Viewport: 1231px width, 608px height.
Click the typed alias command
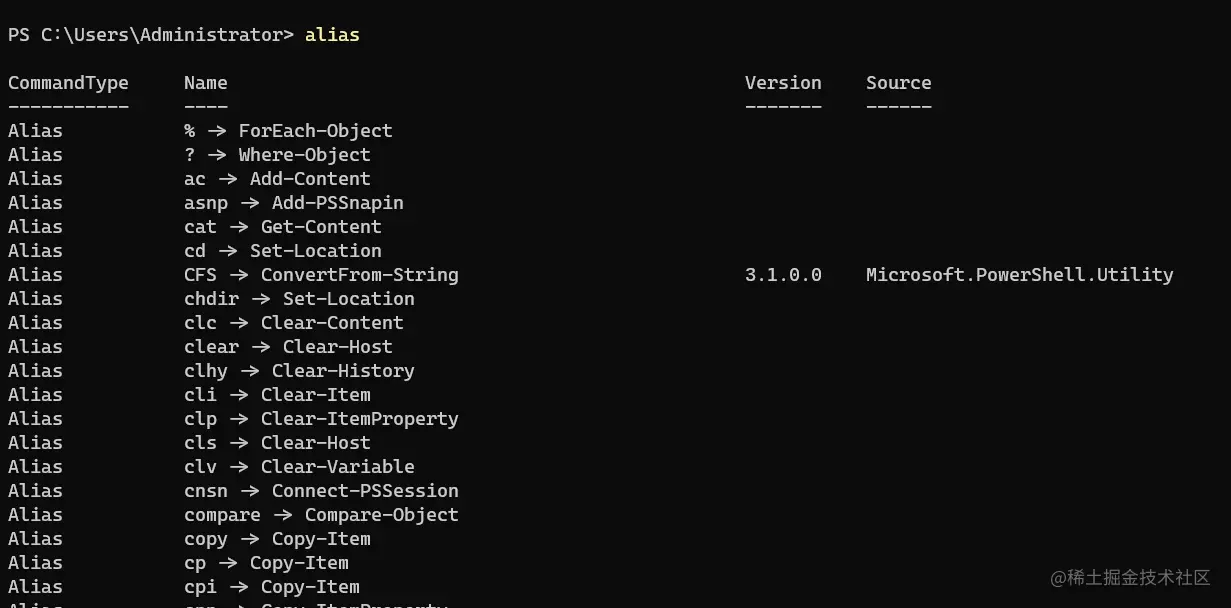pos(332,35)
